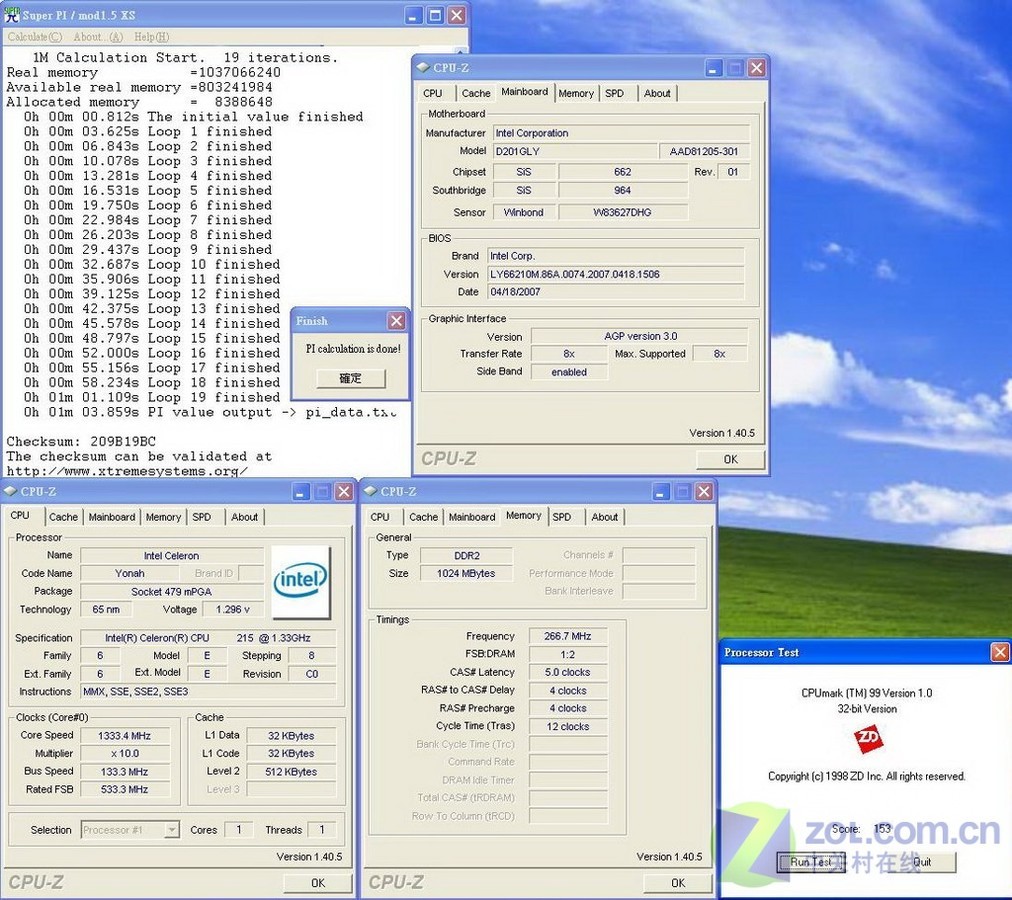Click the CAS# Latency 5.0 clocks value
This screenshot has width=1012, height=900.
567,672
